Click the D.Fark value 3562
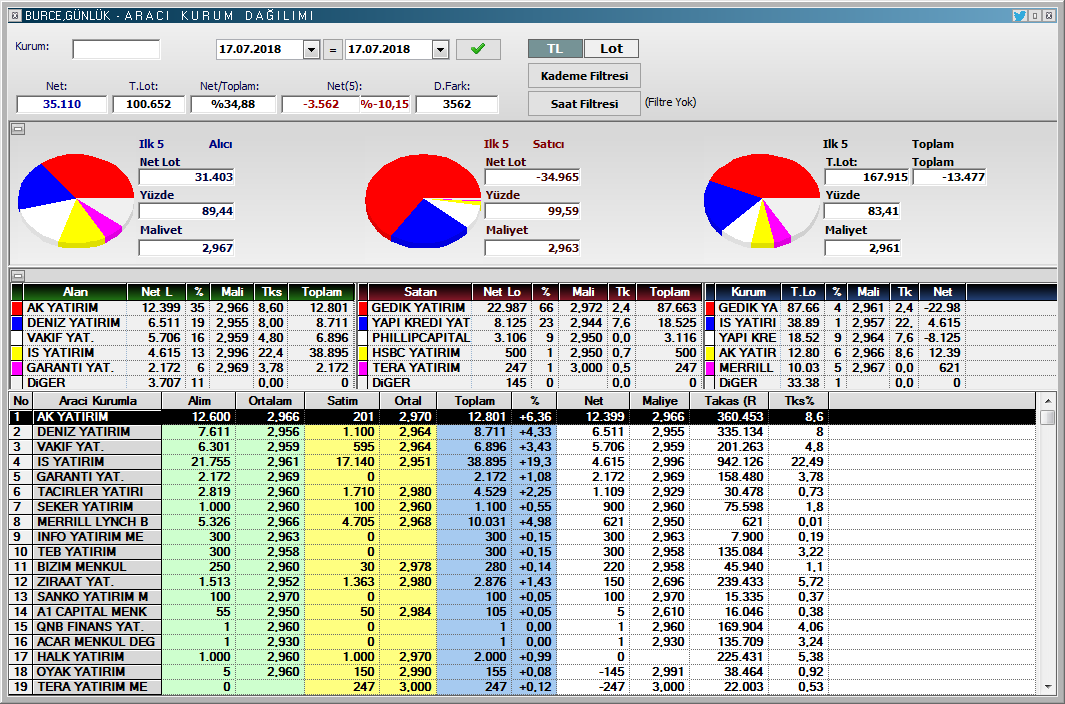The width and height of the screenshot is (1065, 704). (x=456, y=104)
